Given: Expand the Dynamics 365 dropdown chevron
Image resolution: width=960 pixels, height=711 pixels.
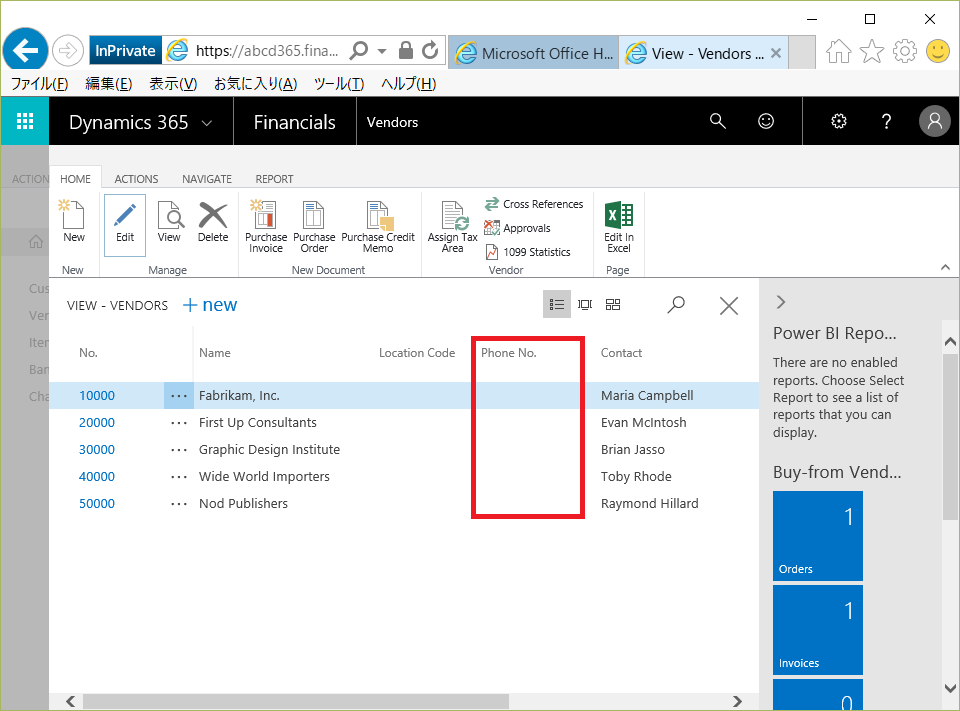Looking at the screenshot, I should tap(207, 123).
